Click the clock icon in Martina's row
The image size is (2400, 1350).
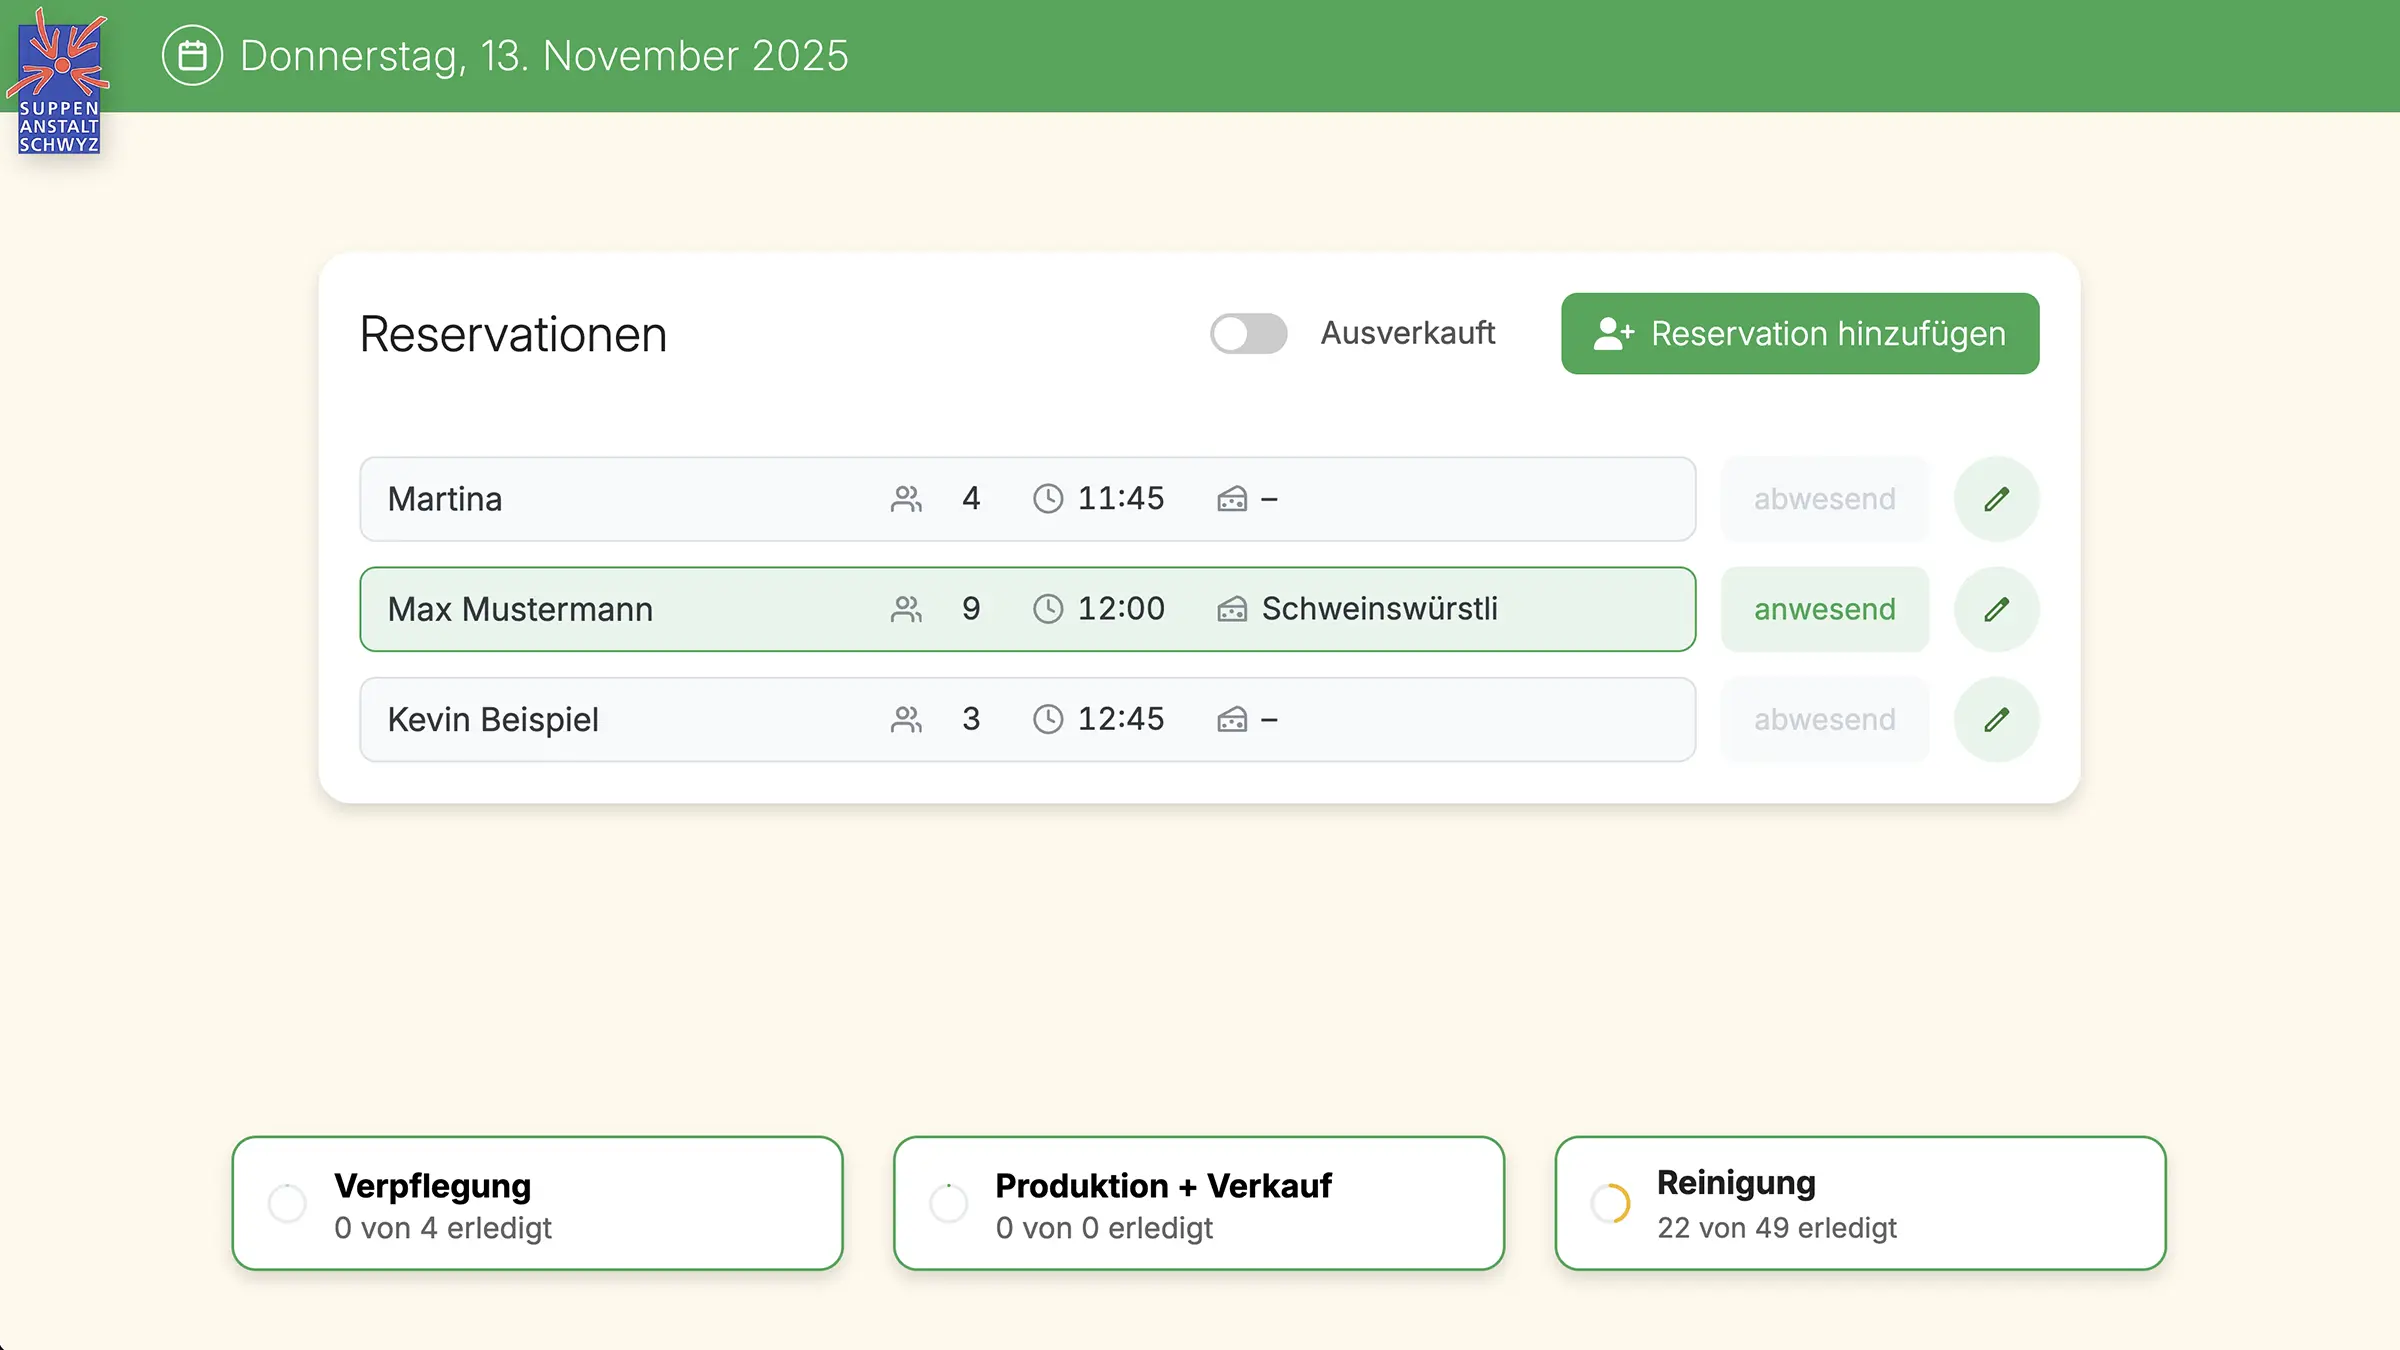[1047, 499]
